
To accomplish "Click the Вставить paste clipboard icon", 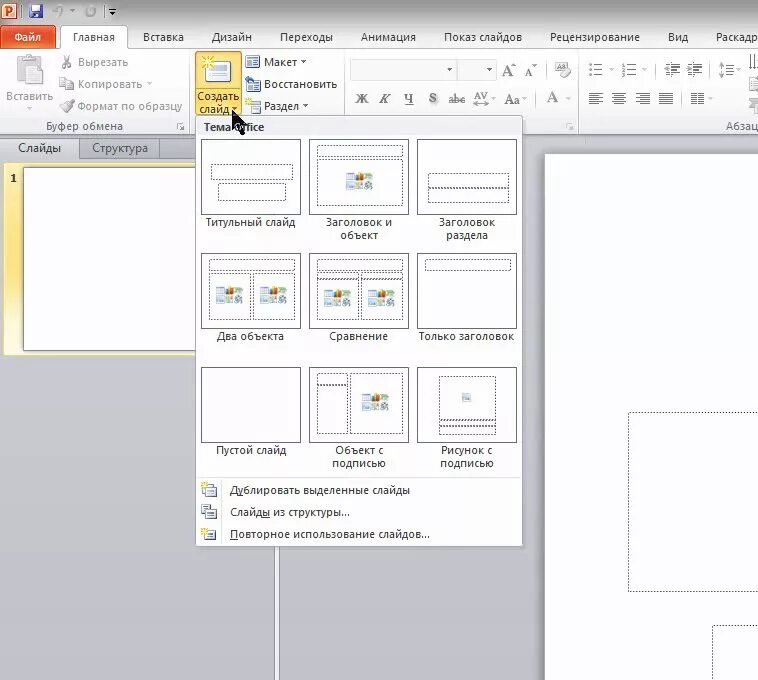I will coord(29,71).
